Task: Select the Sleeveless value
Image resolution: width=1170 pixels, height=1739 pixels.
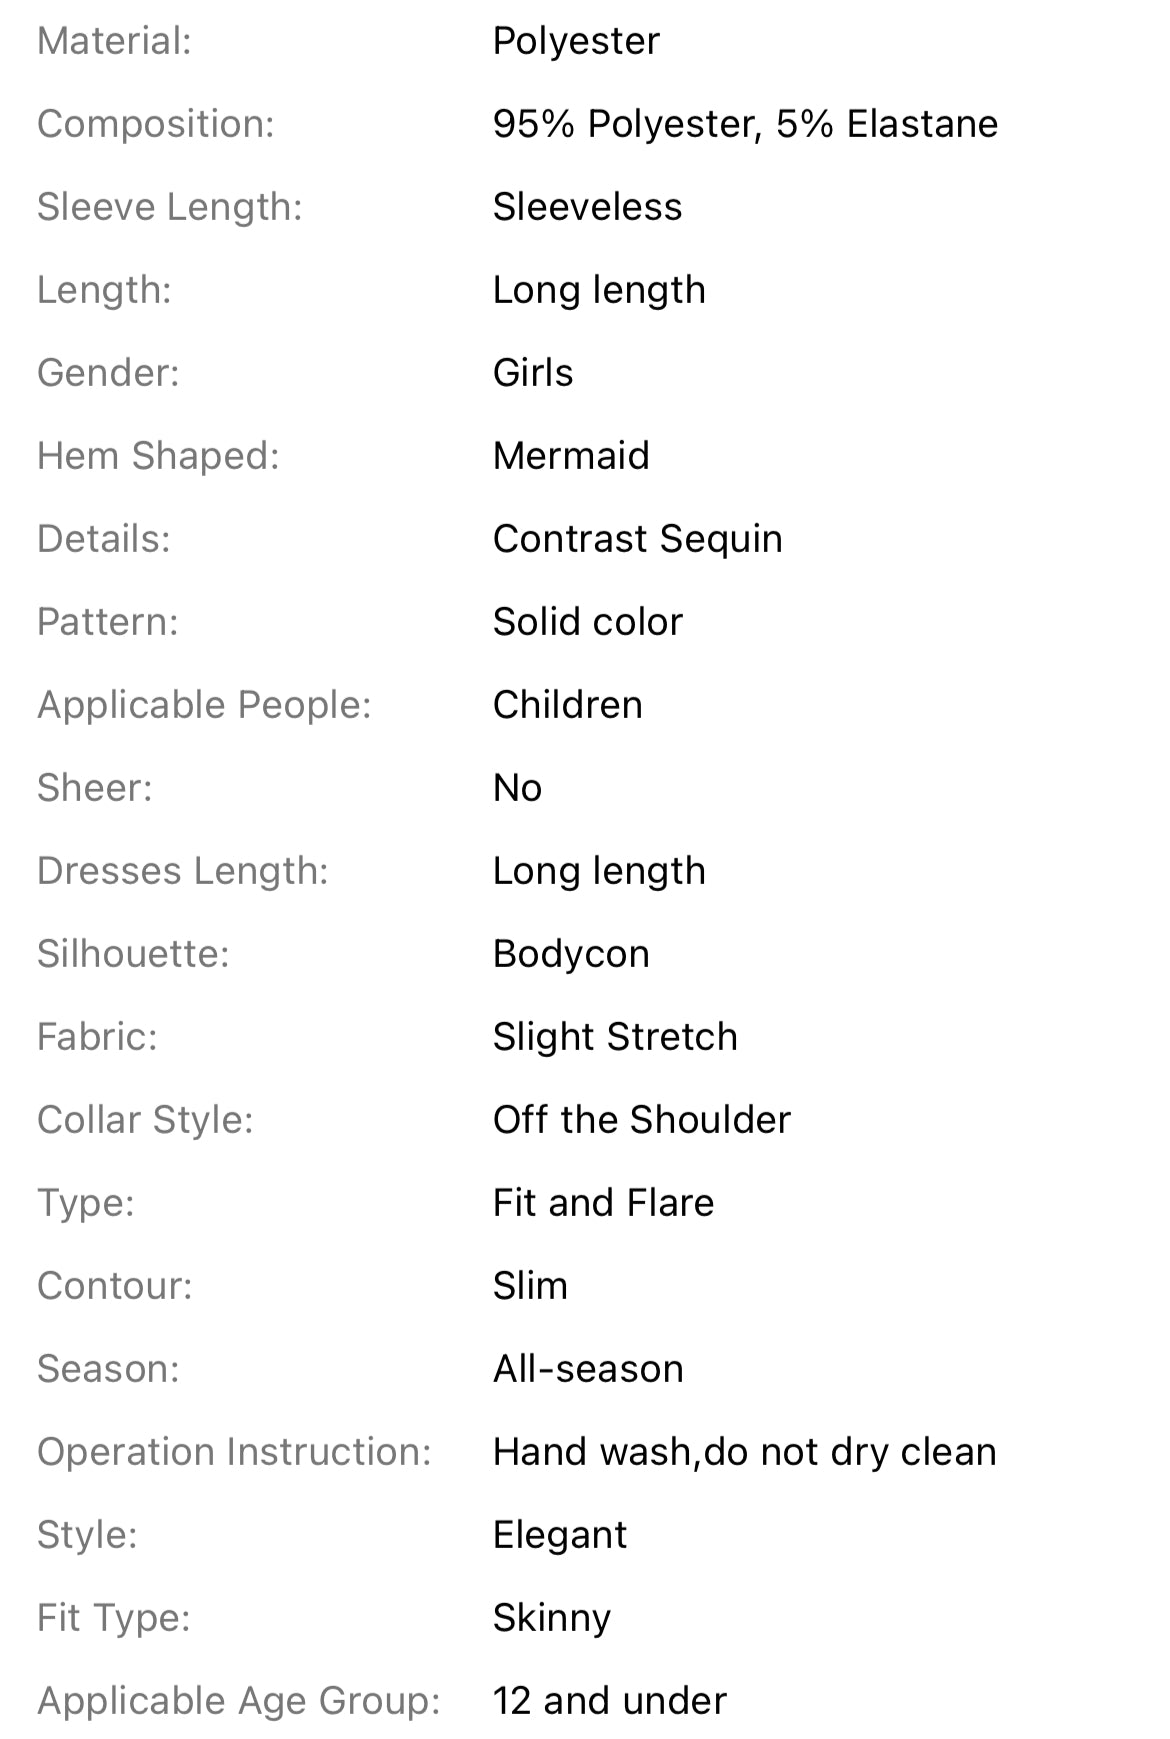Action: tap(587, 208)
